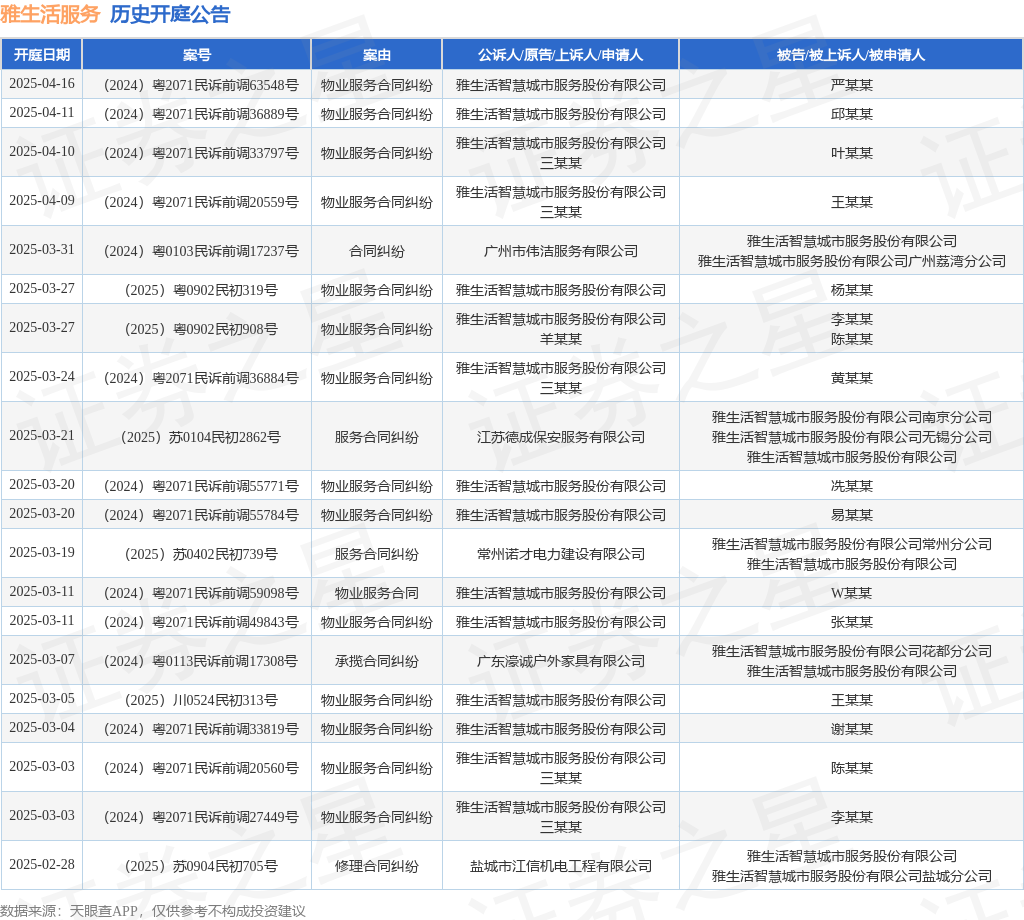Select the 案由 column header
1024x920 pixels.
click(x=377, y=55)
